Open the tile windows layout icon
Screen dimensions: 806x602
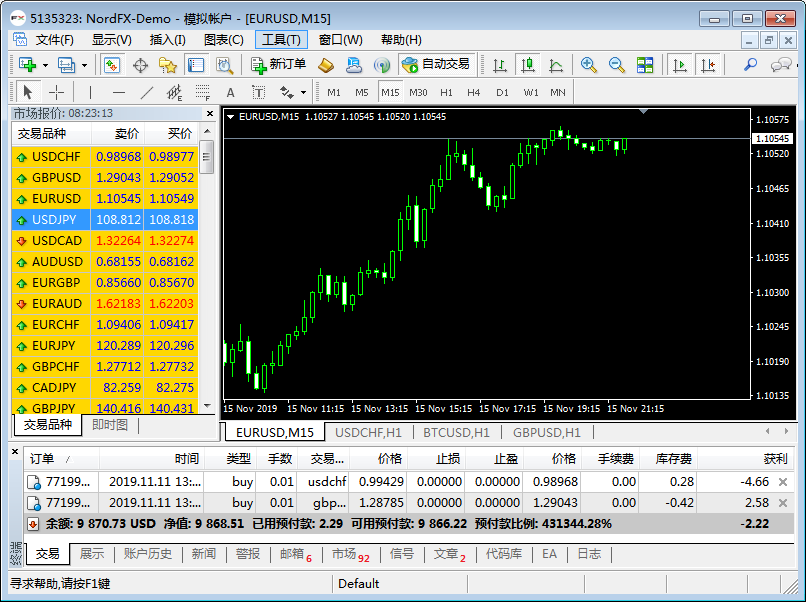[x=645, y=64]
